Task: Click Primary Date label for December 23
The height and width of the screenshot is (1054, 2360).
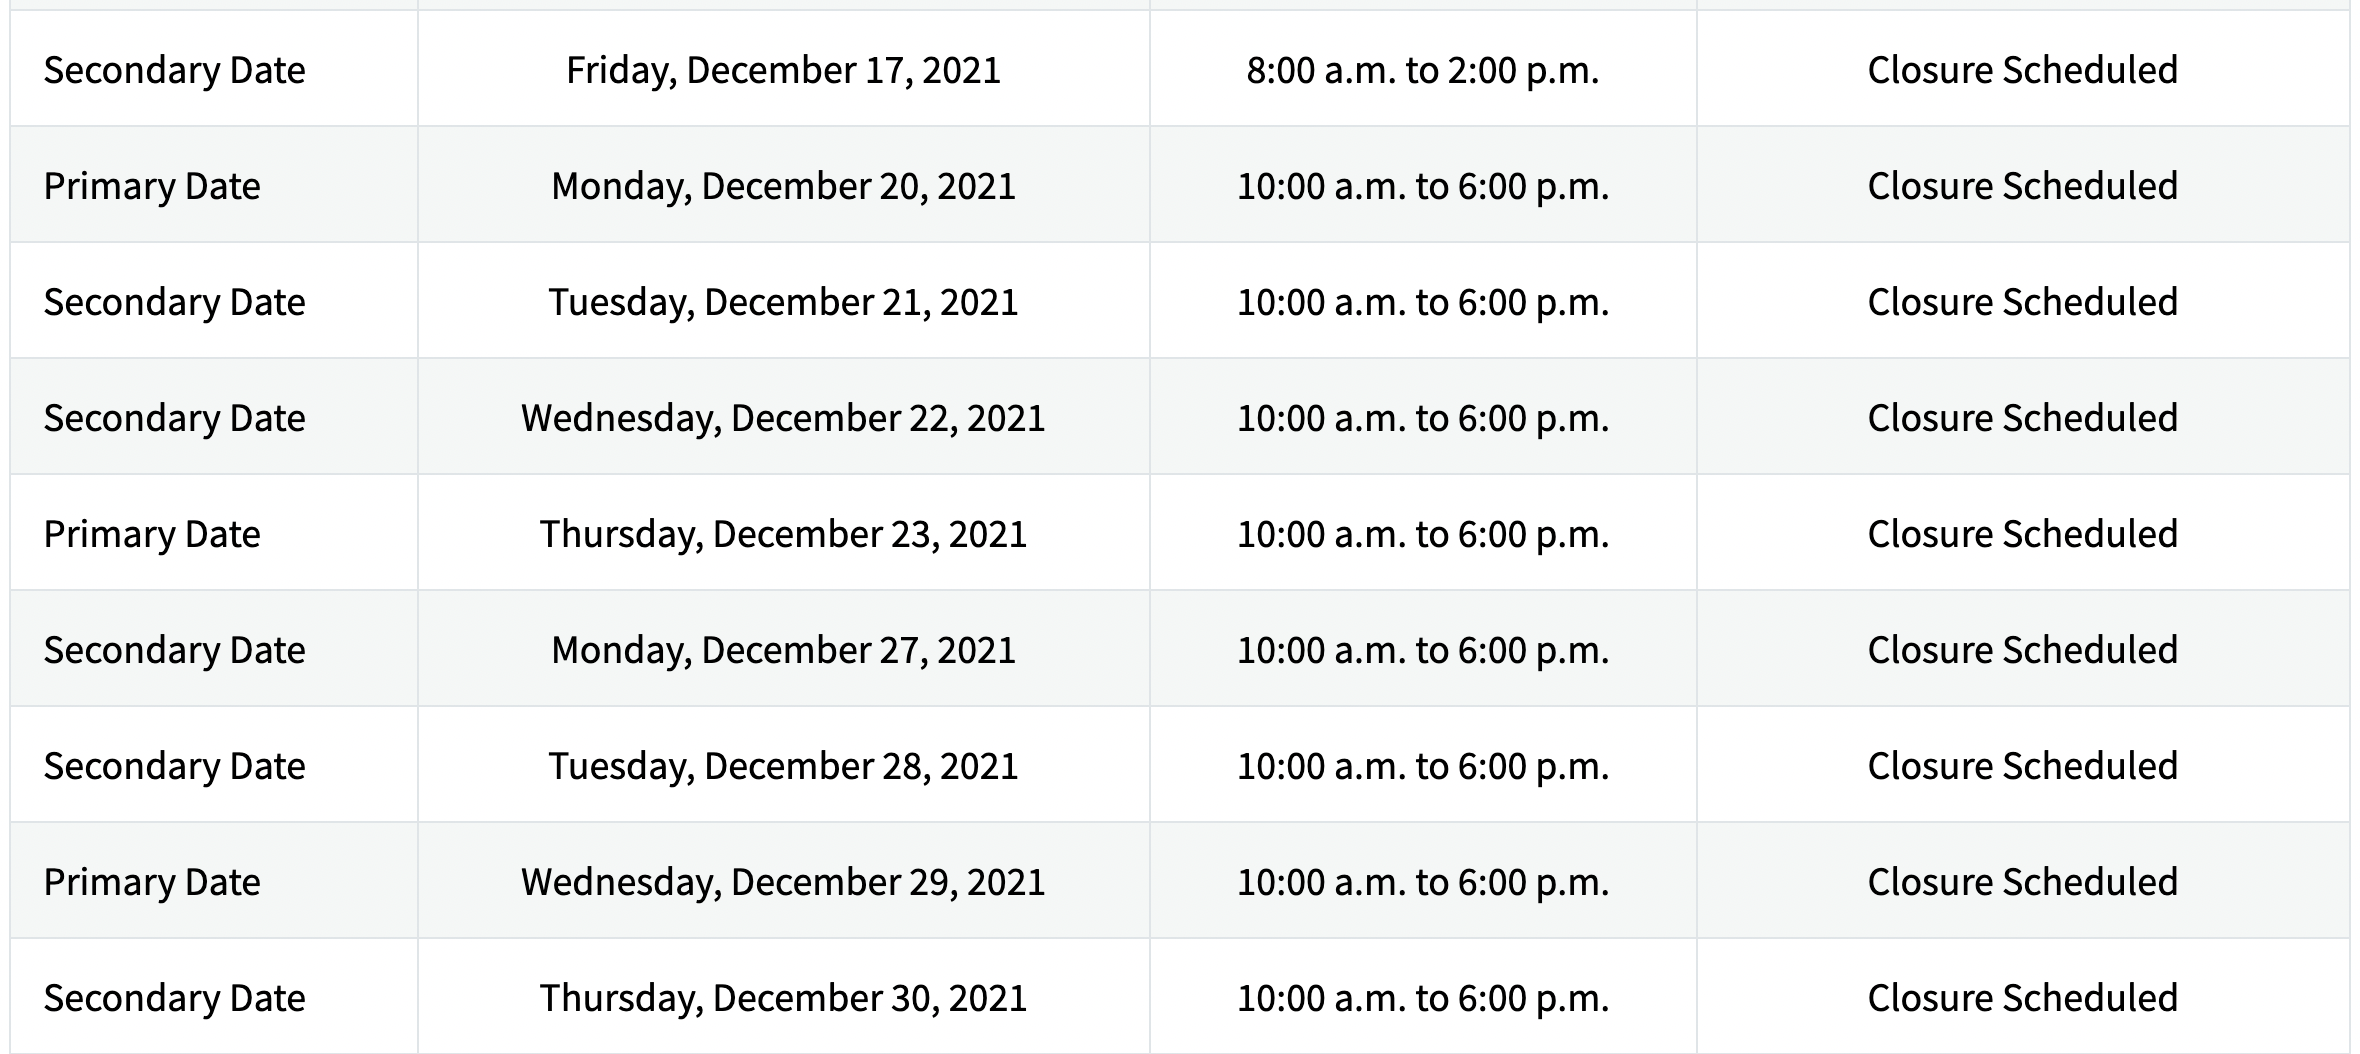Action: (x=152, y=534)
